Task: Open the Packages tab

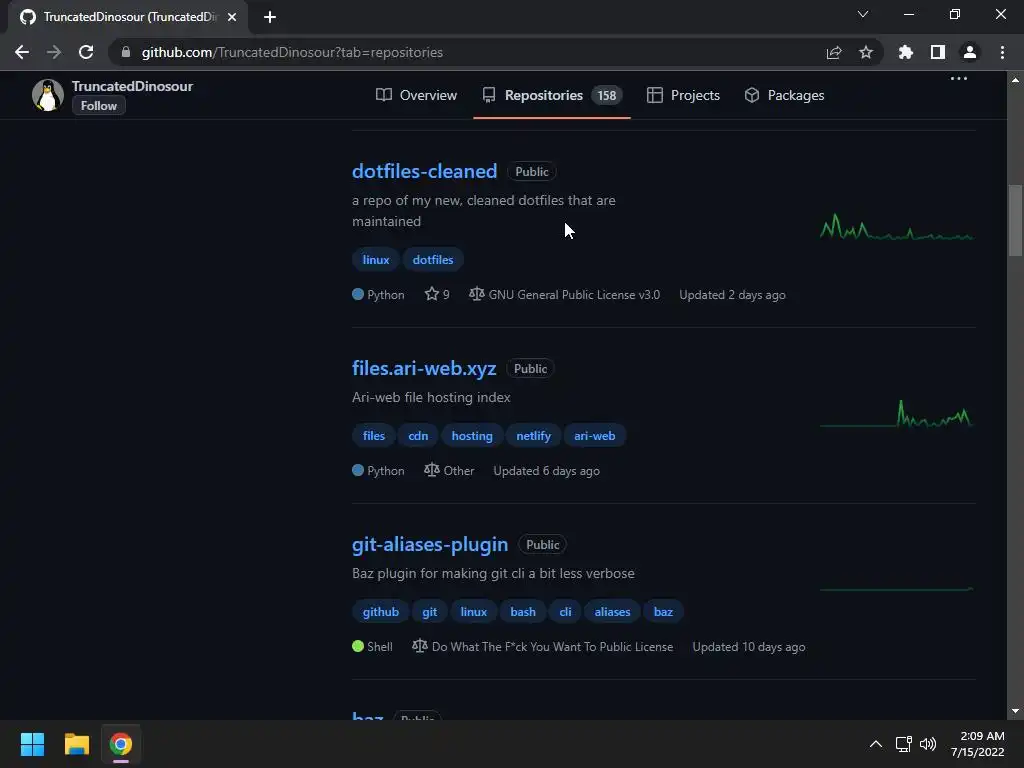Action: pyautogui.click(x=784, y=95)
